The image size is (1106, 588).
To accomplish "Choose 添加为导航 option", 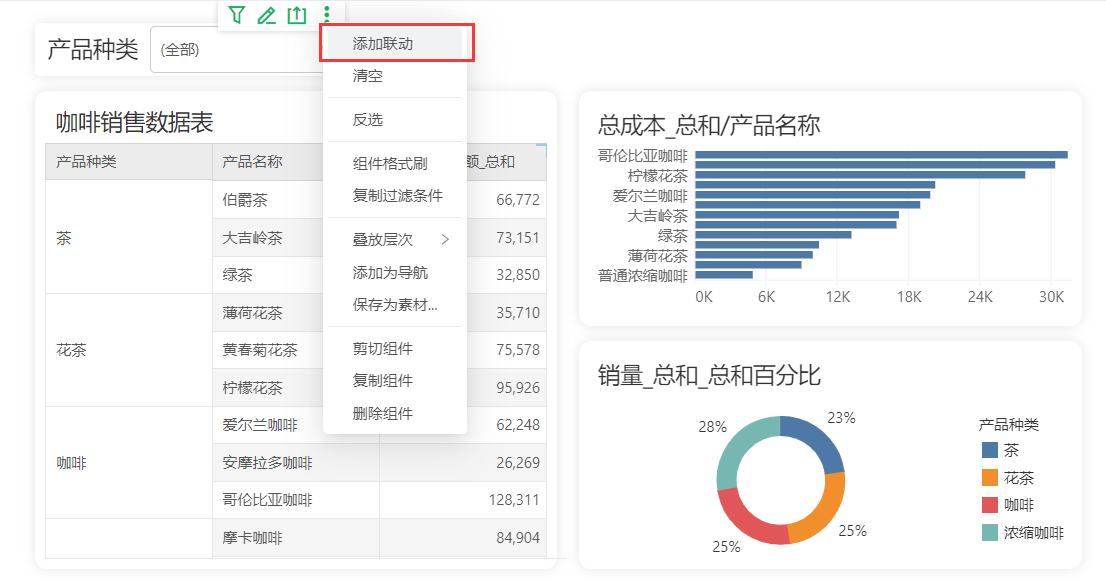I will (390, 273).
